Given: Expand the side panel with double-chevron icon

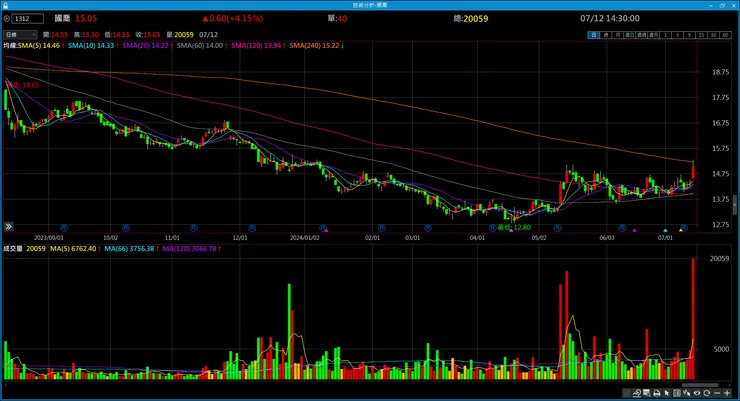Looking at the screenshot, I should [8, 227].
